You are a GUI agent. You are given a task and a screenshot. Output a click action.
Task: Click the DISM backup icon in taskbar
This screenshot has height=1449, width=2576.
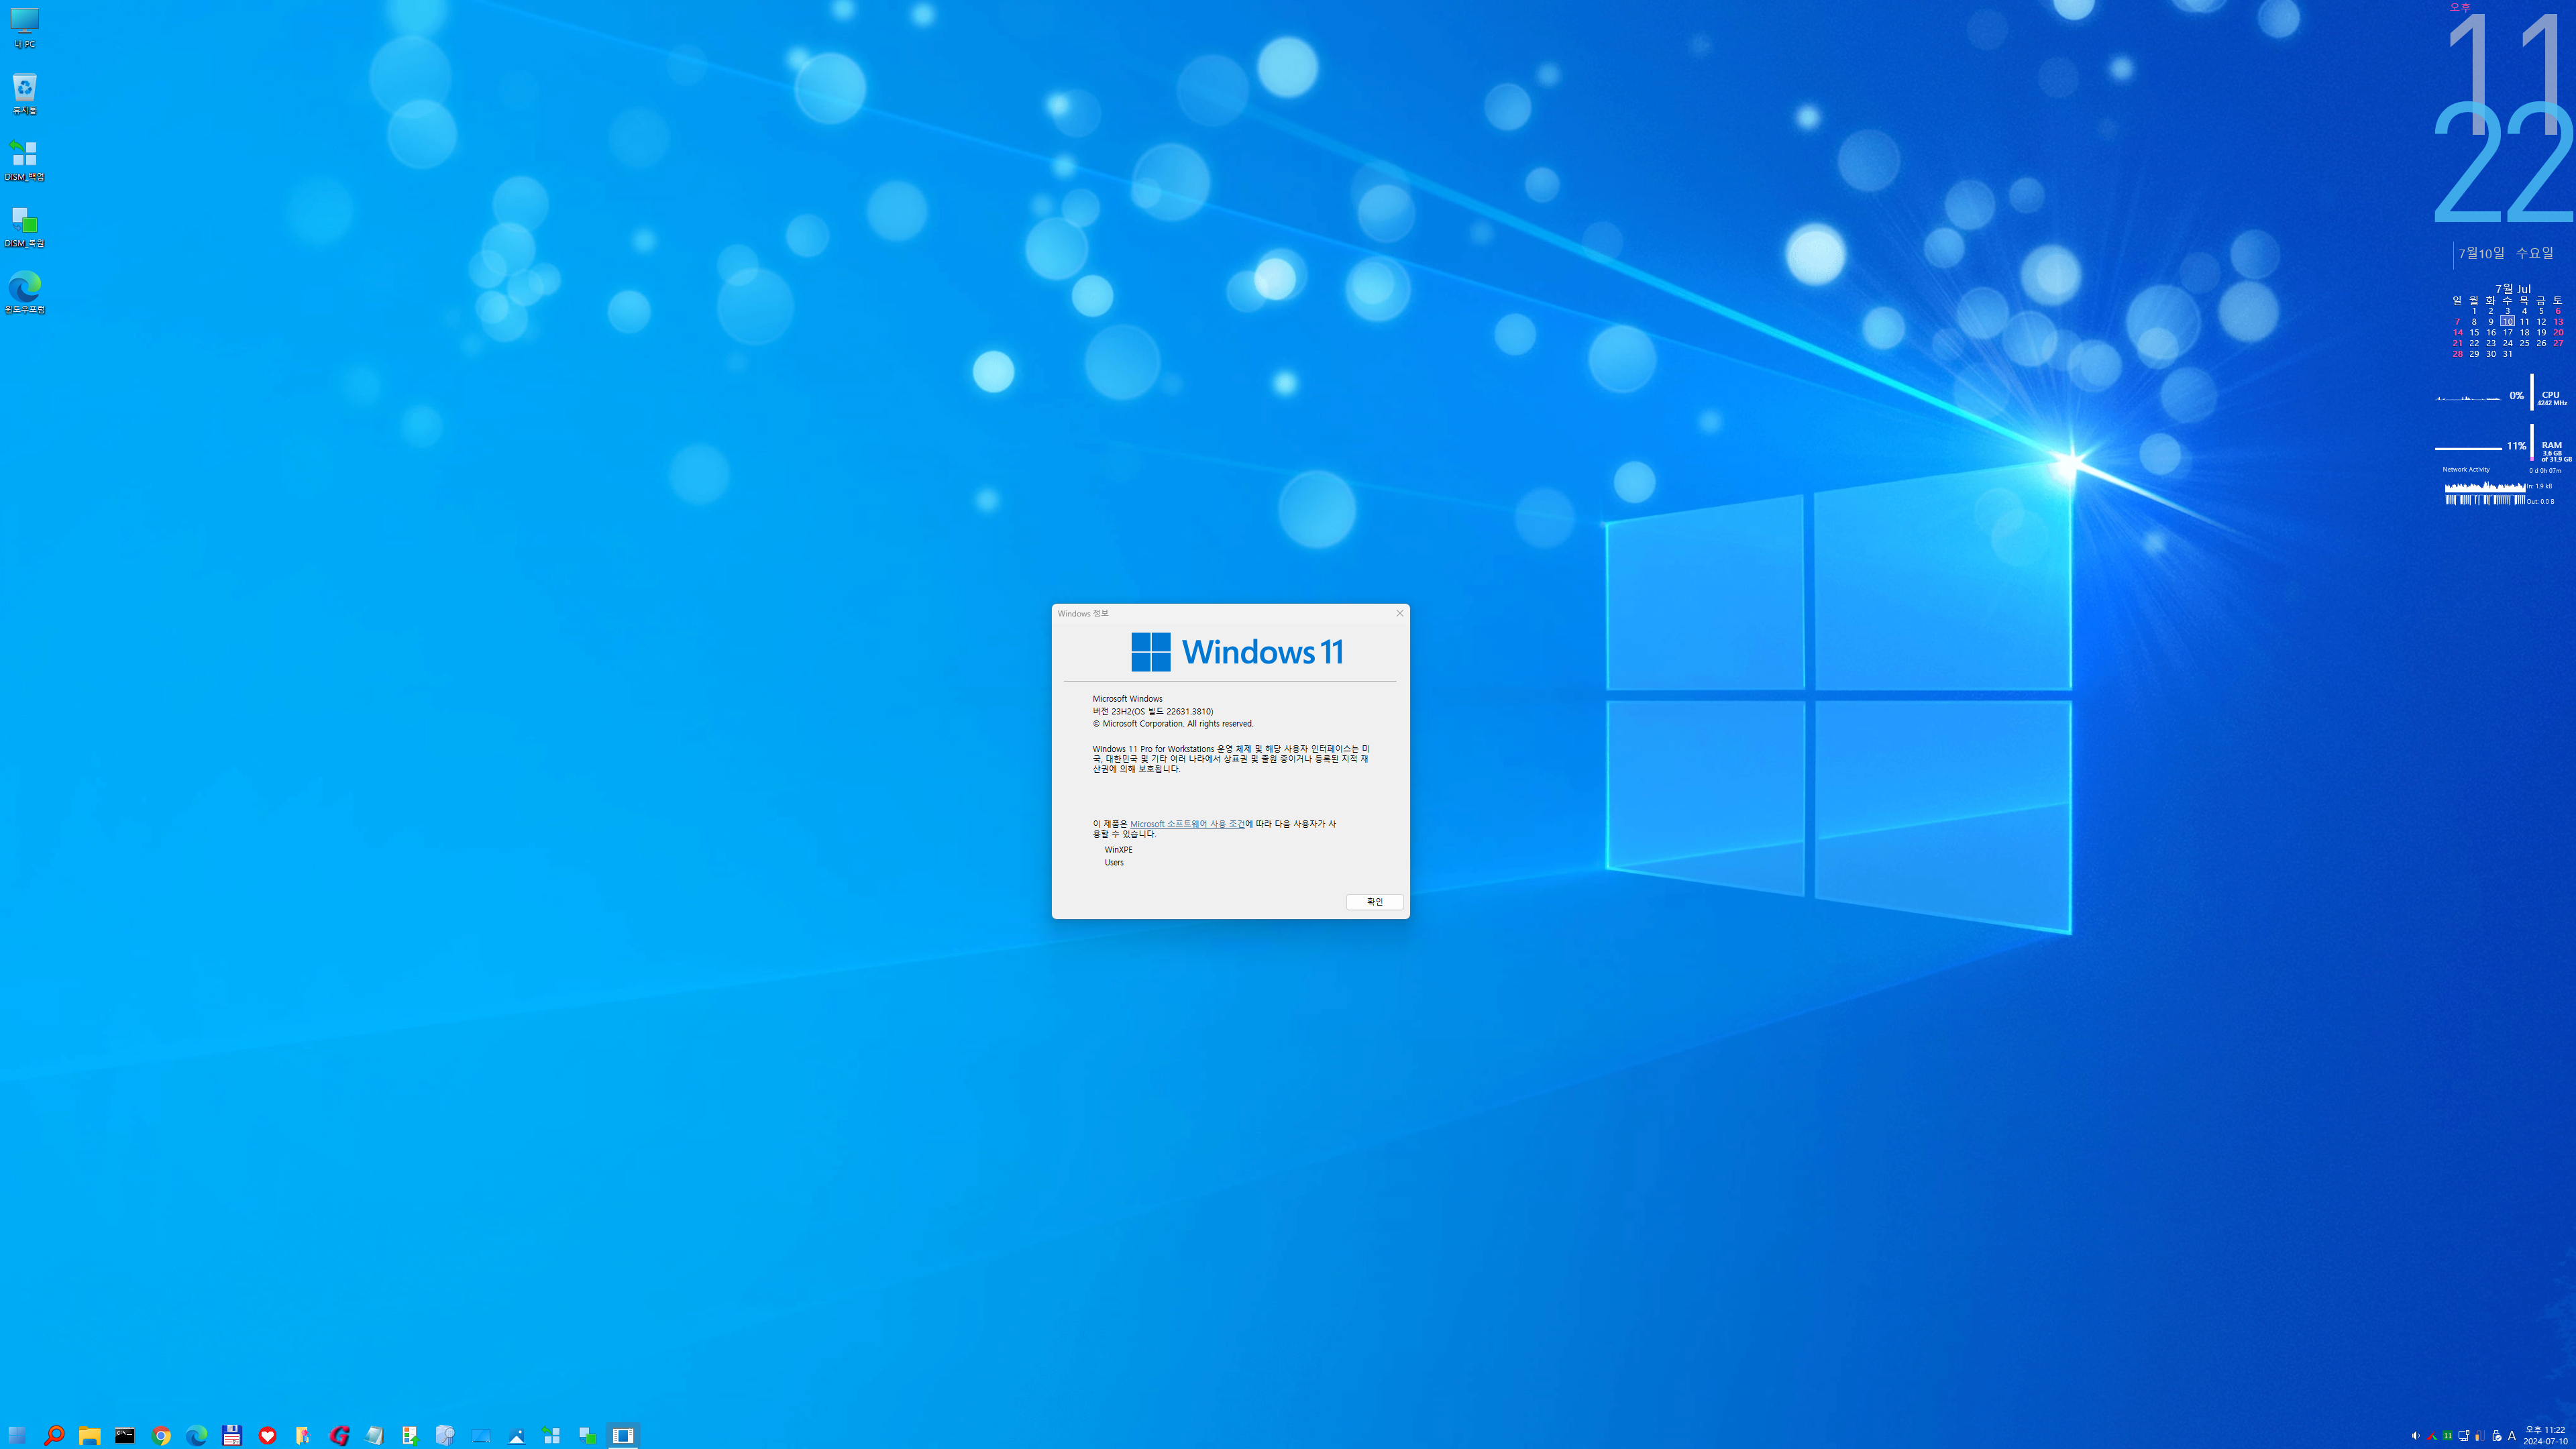point(552,1435)
